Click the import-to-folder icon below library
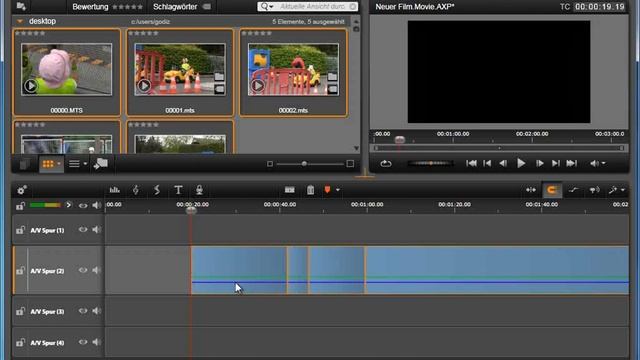This screenshot has height=360, width=640. coord(100,164)
